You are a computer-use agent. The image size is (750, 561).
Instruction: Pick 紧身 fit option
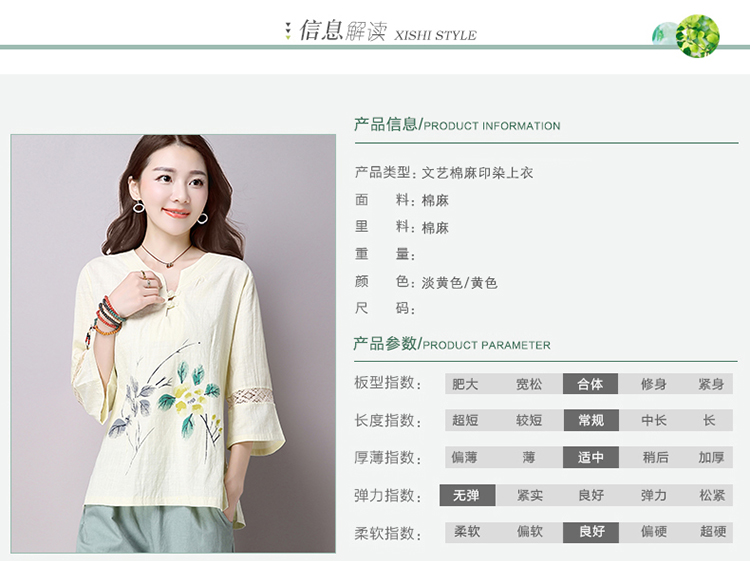(711, 384)
